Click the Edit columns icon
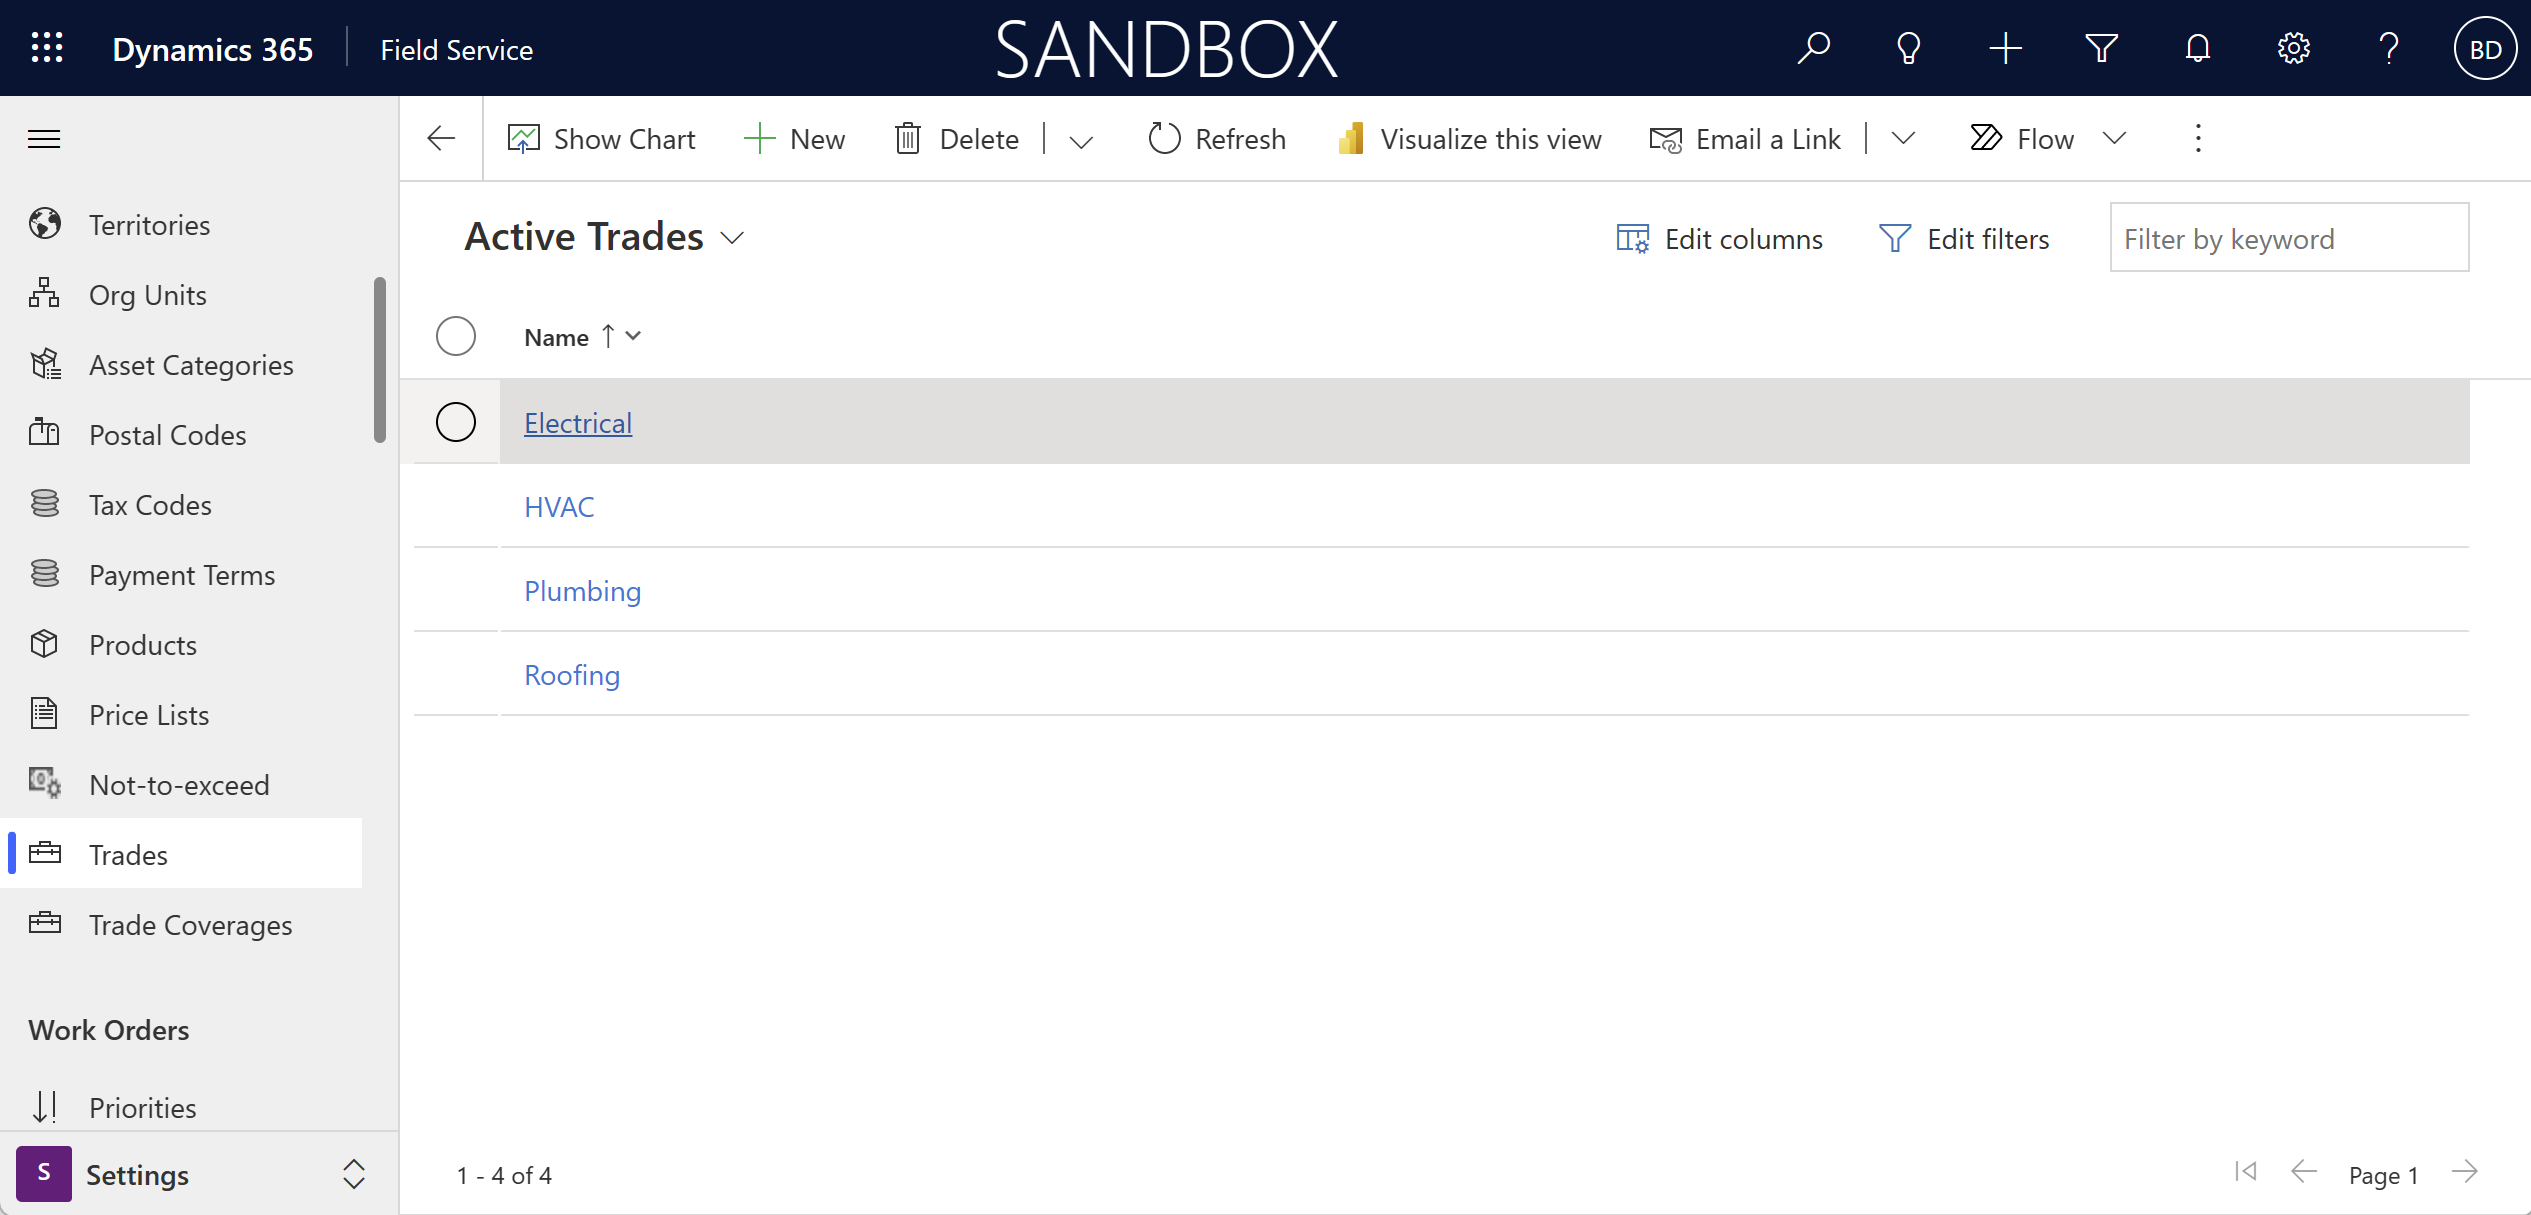Image resolution: width=2531 pixels, height=1215 pixels. [1634, 237]
